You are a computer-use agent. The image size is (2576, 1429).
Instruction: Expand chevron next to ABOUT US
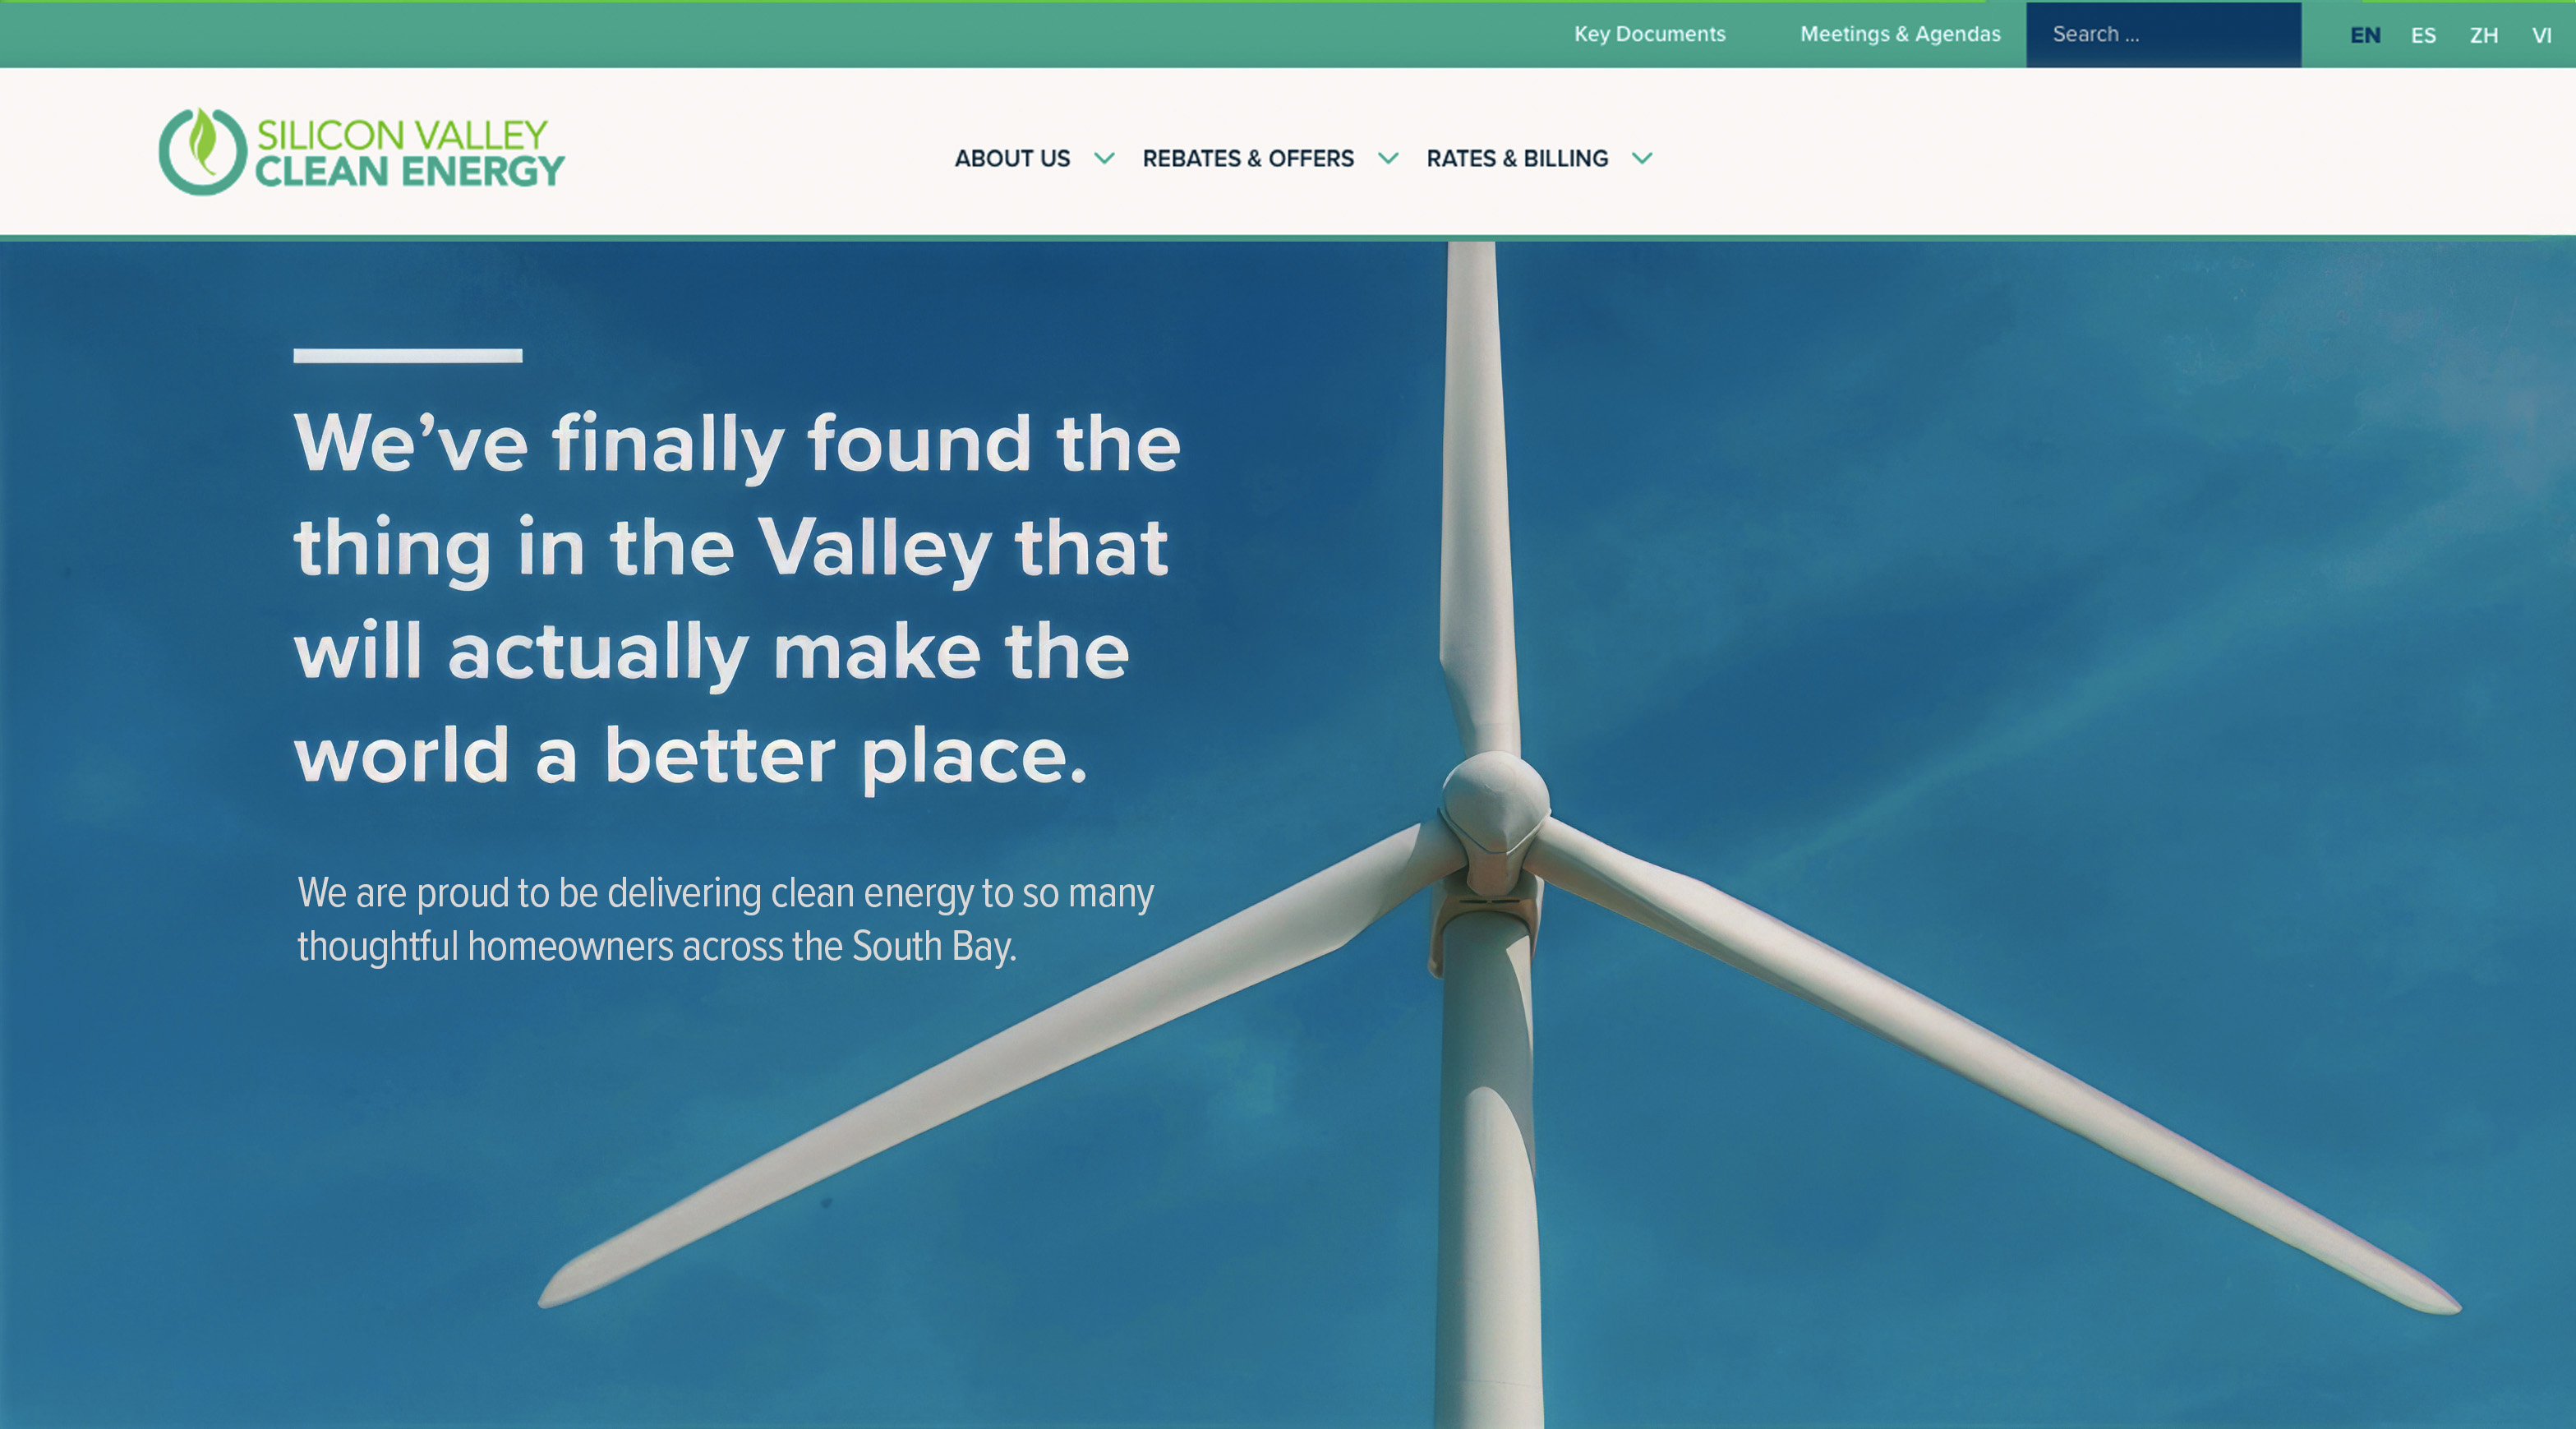(x=1104, y=158)
